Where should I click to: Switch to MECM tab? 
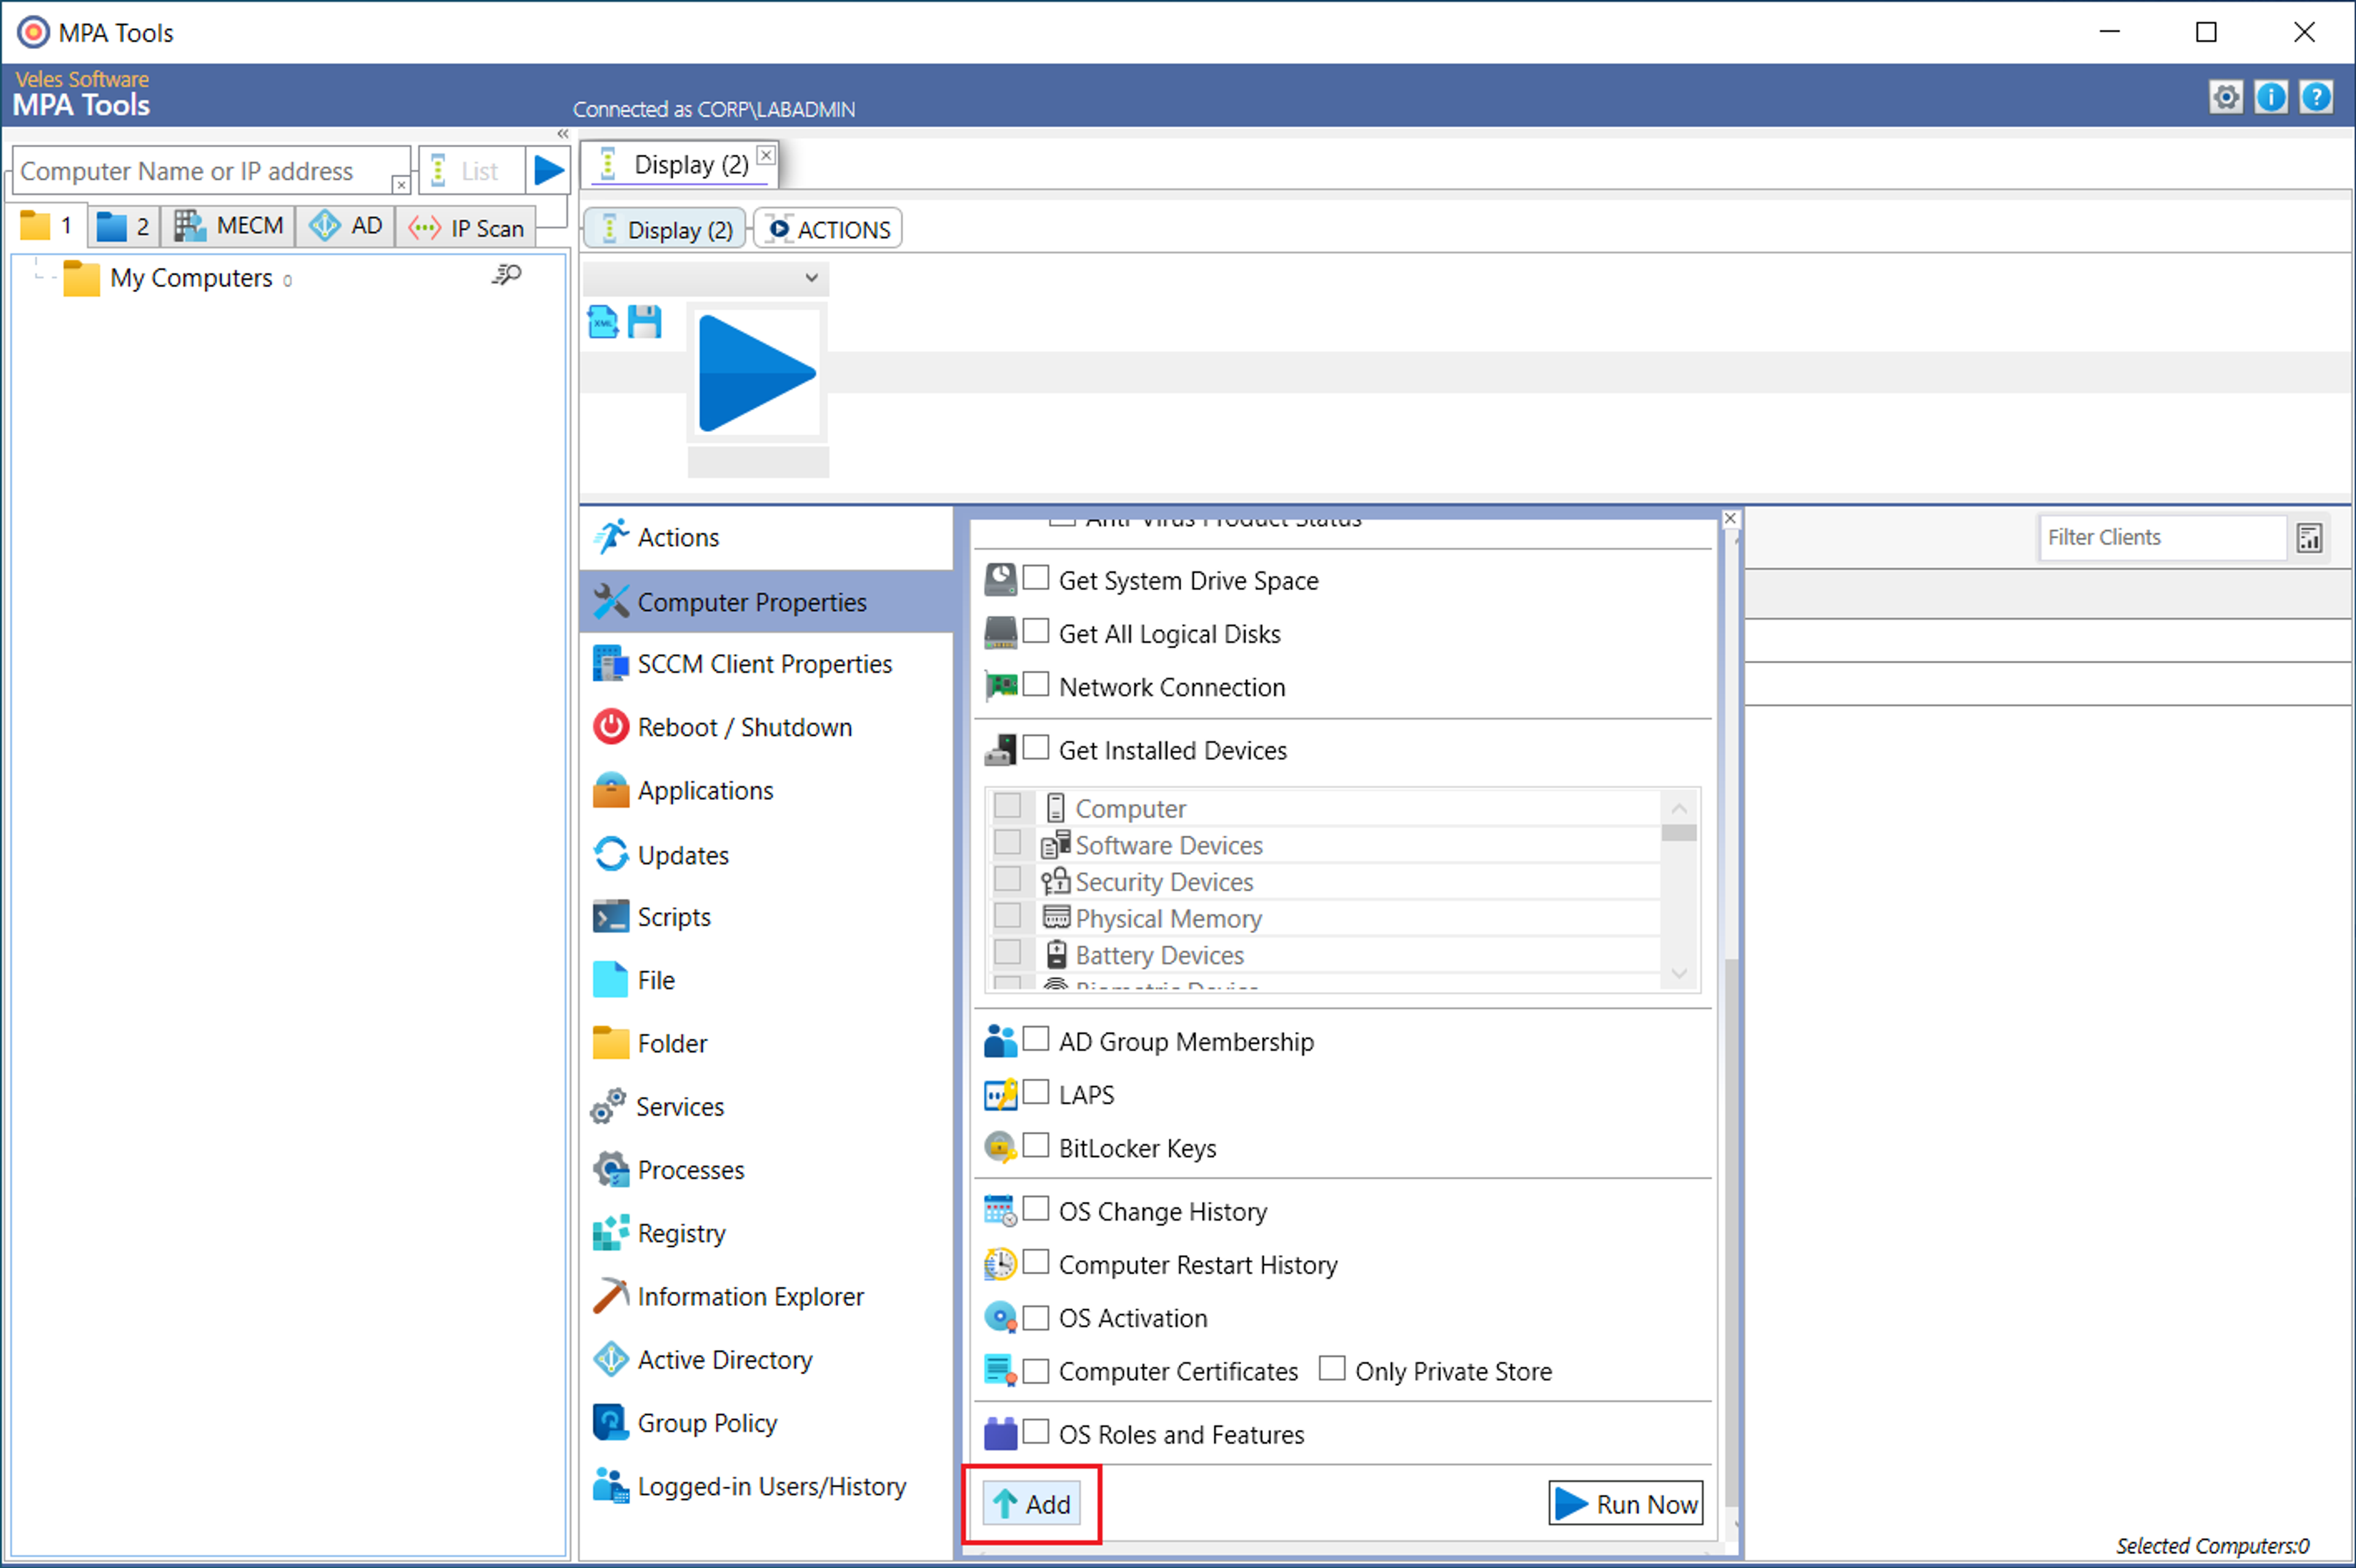(229, 226)
